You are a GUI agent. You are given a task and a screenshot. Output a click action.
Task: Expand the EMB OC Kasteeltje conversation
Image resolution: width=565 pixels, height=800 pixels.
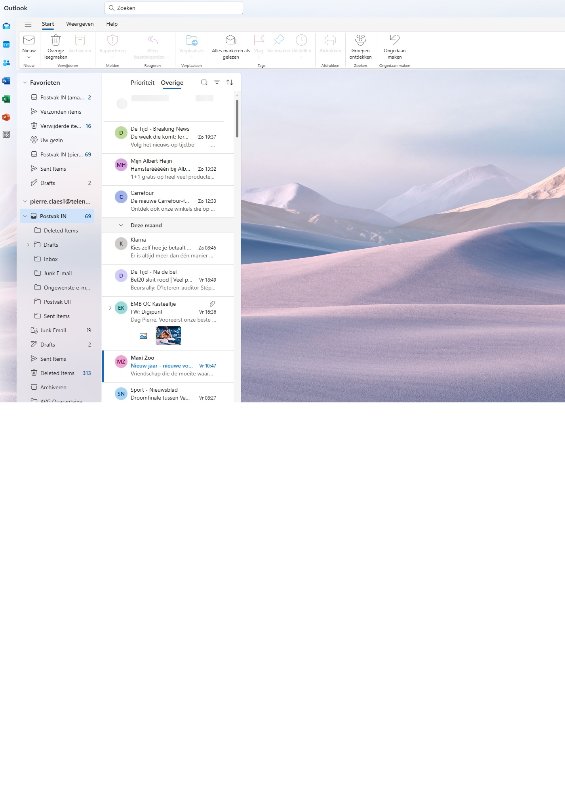coord(109,308)
